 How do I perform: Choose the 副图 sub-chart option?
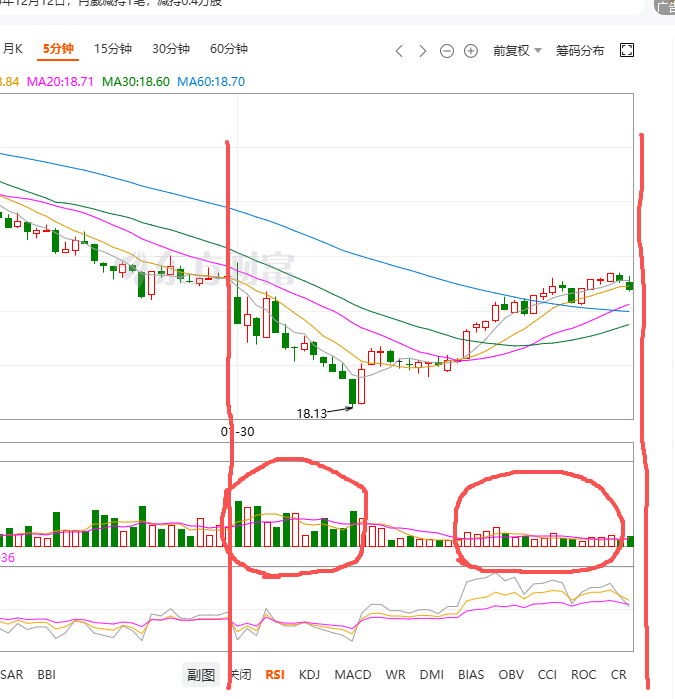201,674
